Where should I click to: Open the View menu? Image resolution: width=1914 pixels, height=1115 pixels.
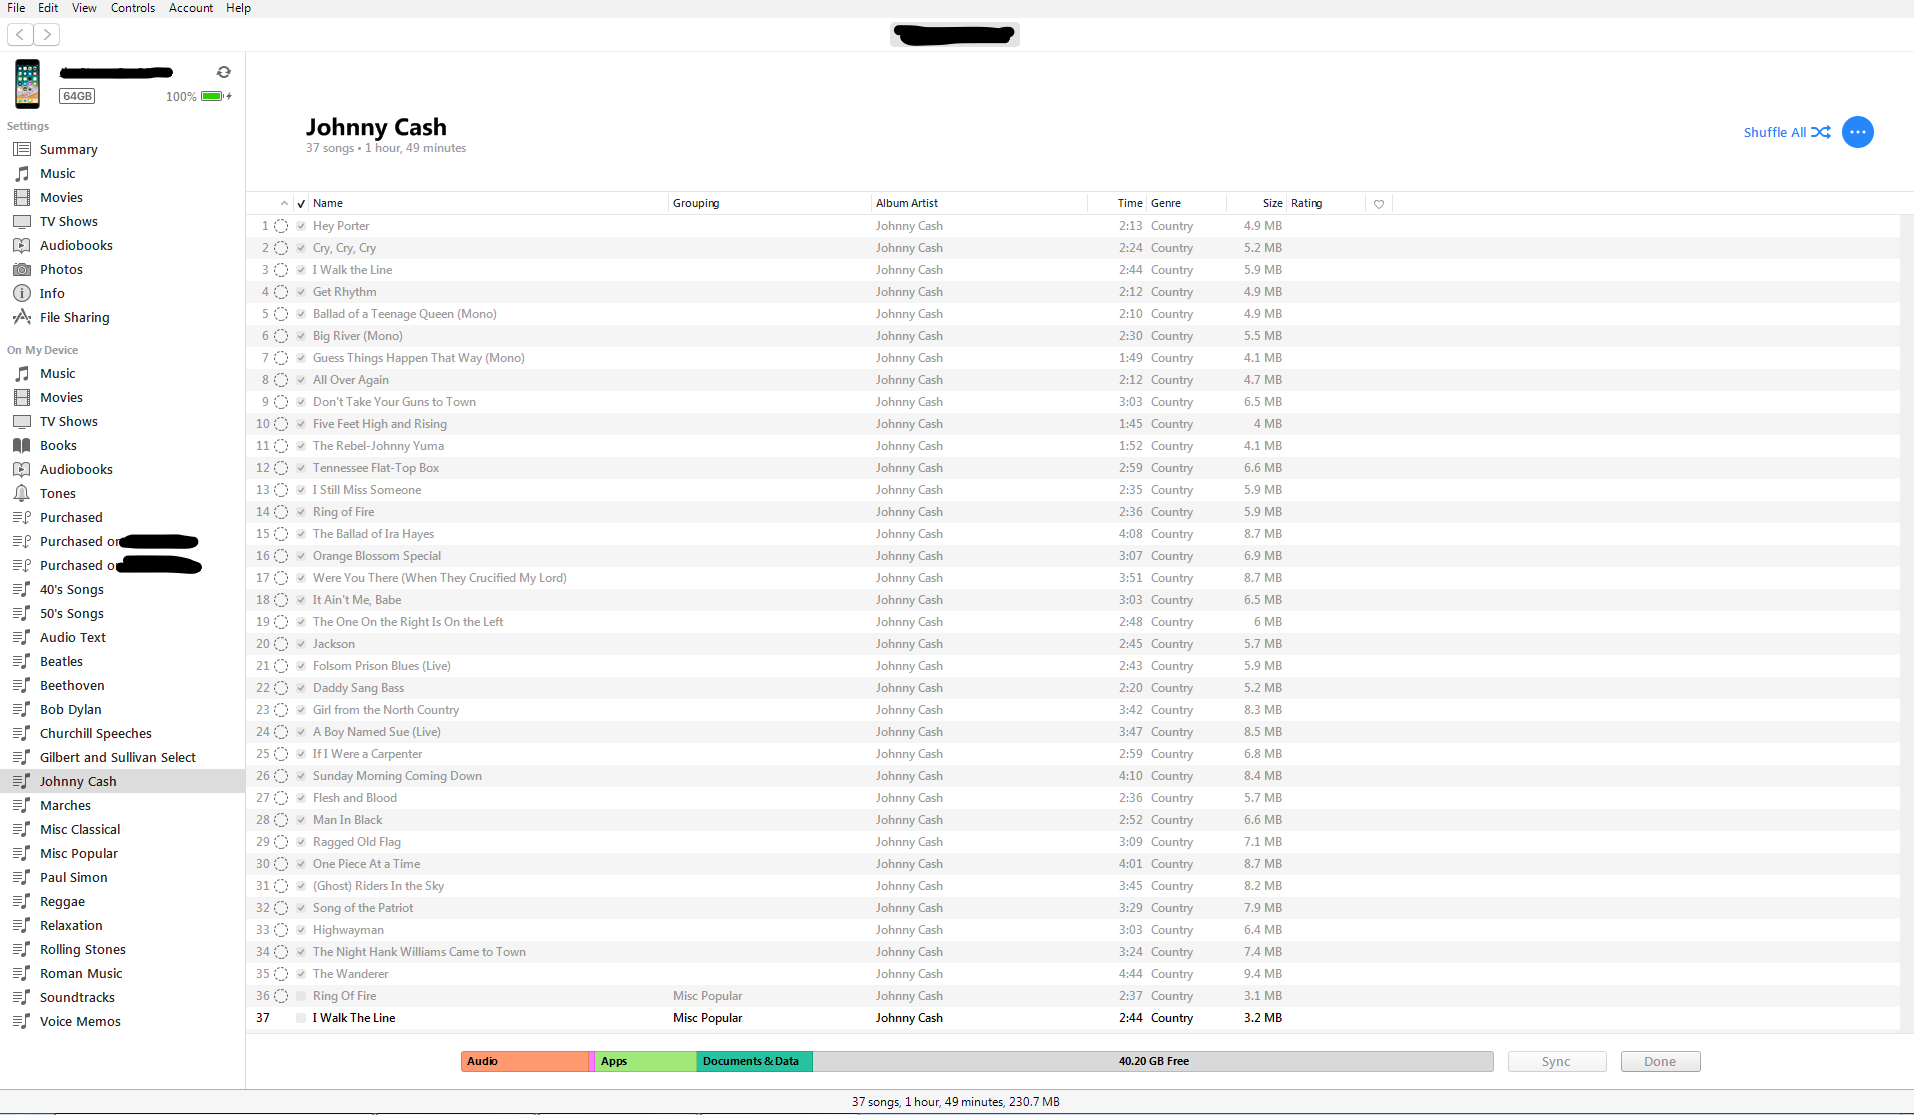click(84, 8)
